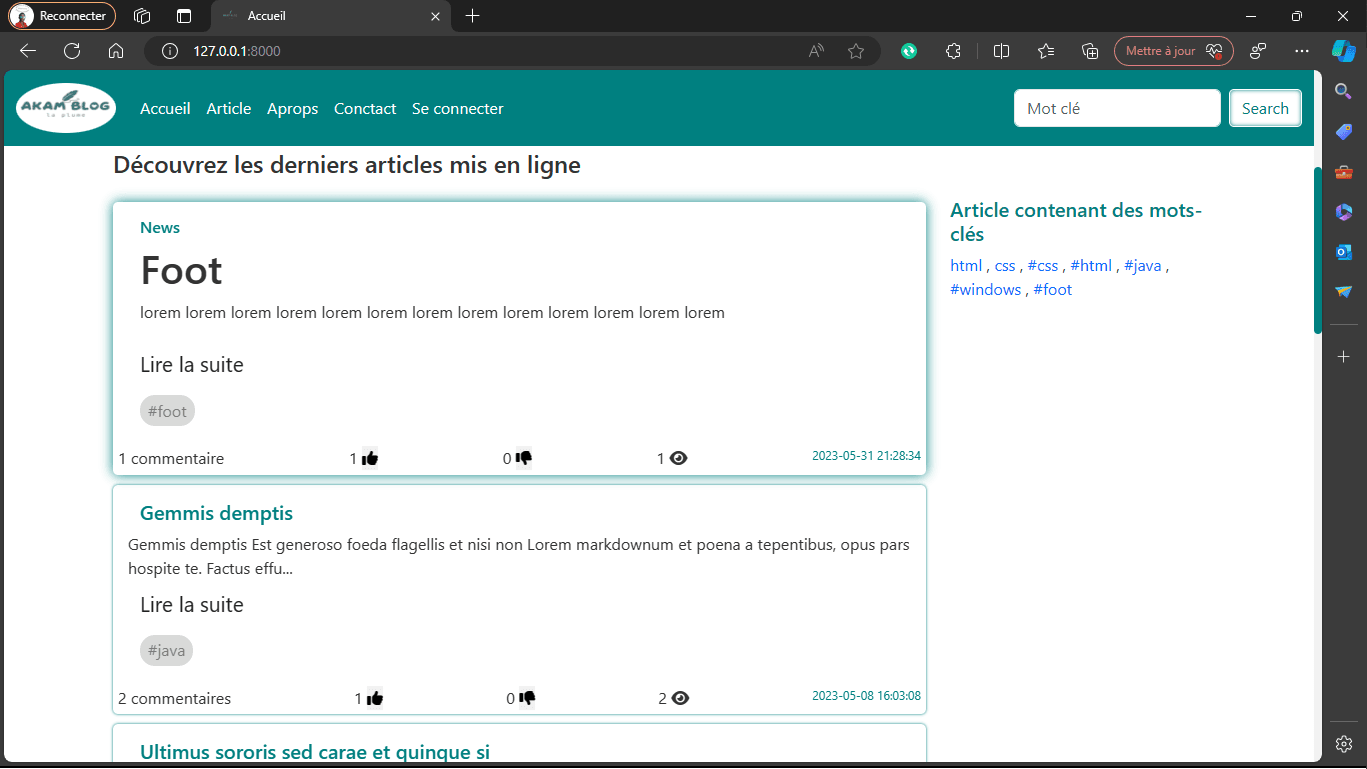Like the Gemmis demptis article

[x=375, y=698]
